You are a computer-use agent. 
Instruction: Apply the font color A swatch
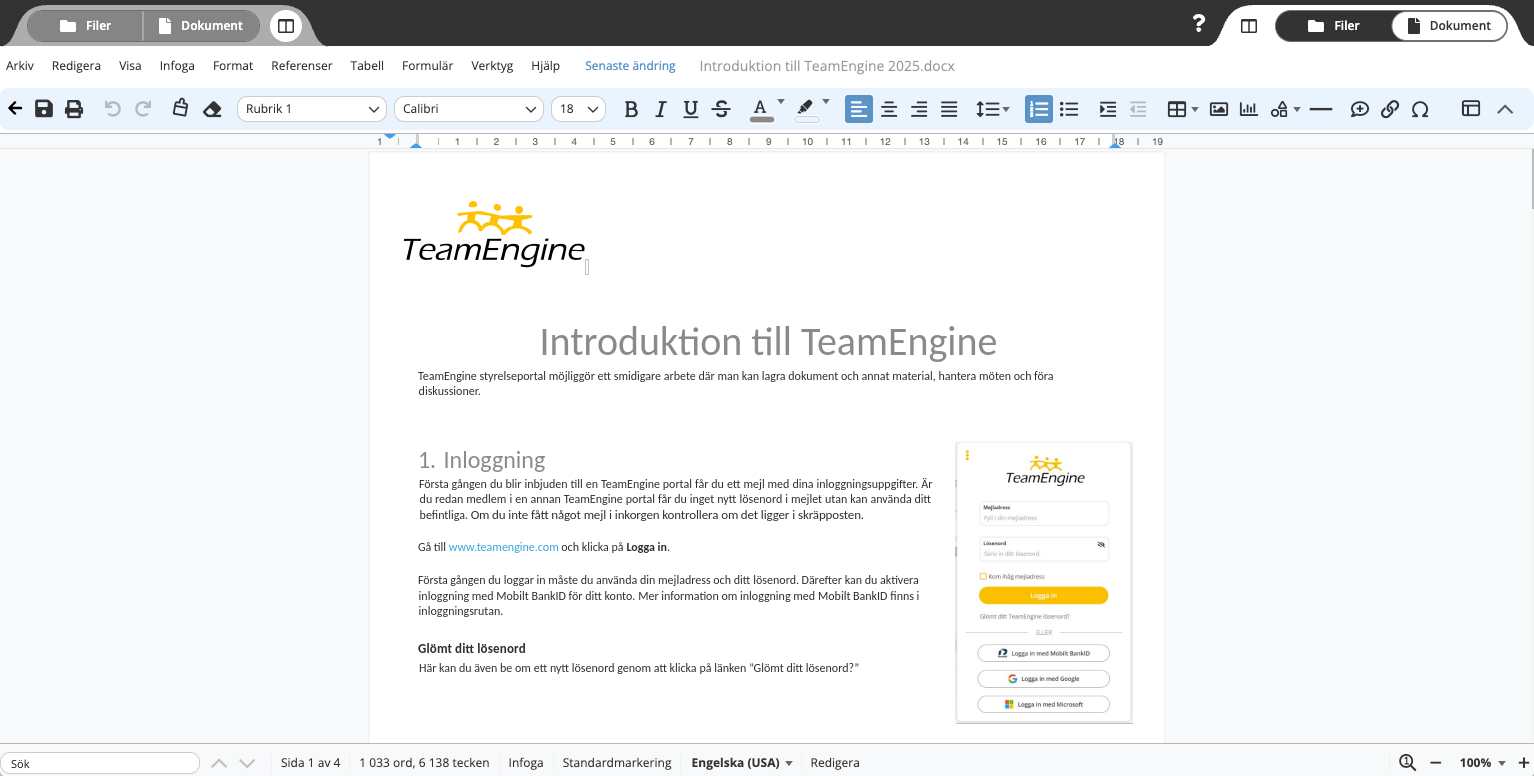(x=761, y=109)
